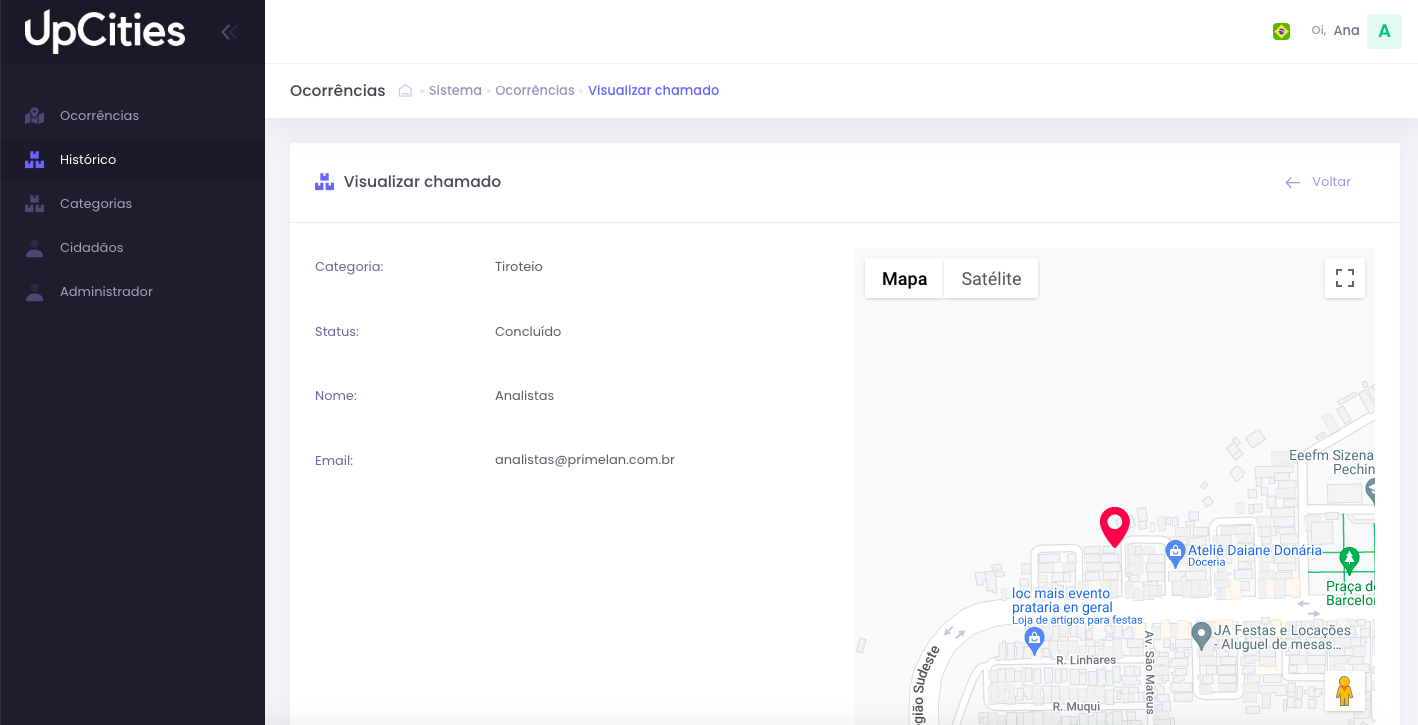This screenshot has height=725, width=1418.
Task: Switch map to Satélite view
Action: click(x=991, y=279)
